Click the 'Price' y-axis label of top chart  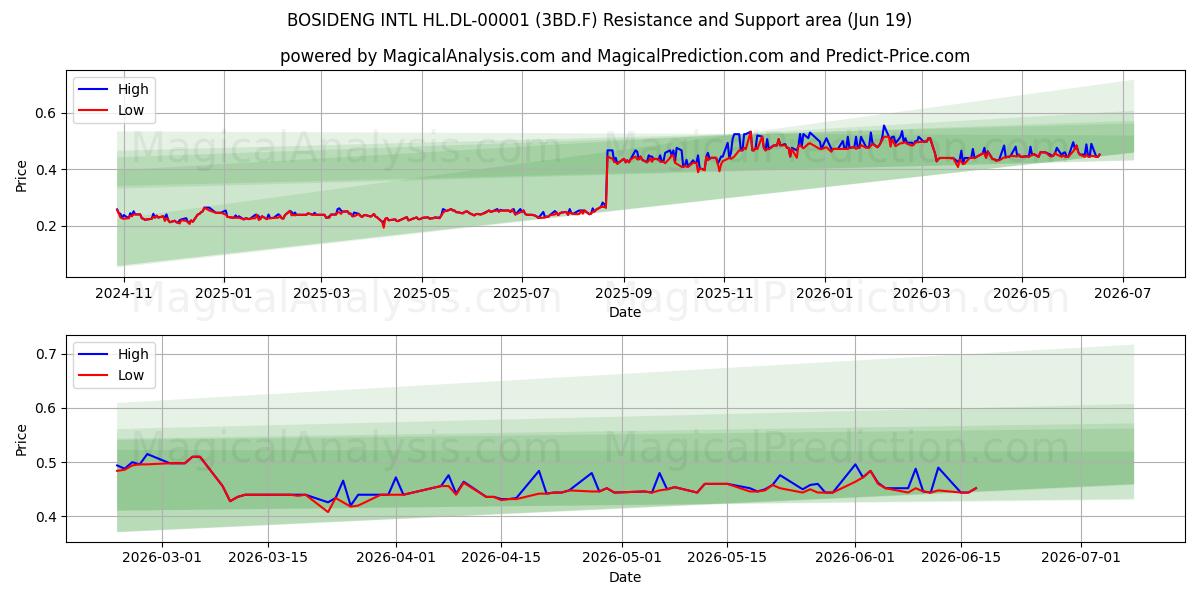[22, 174]
